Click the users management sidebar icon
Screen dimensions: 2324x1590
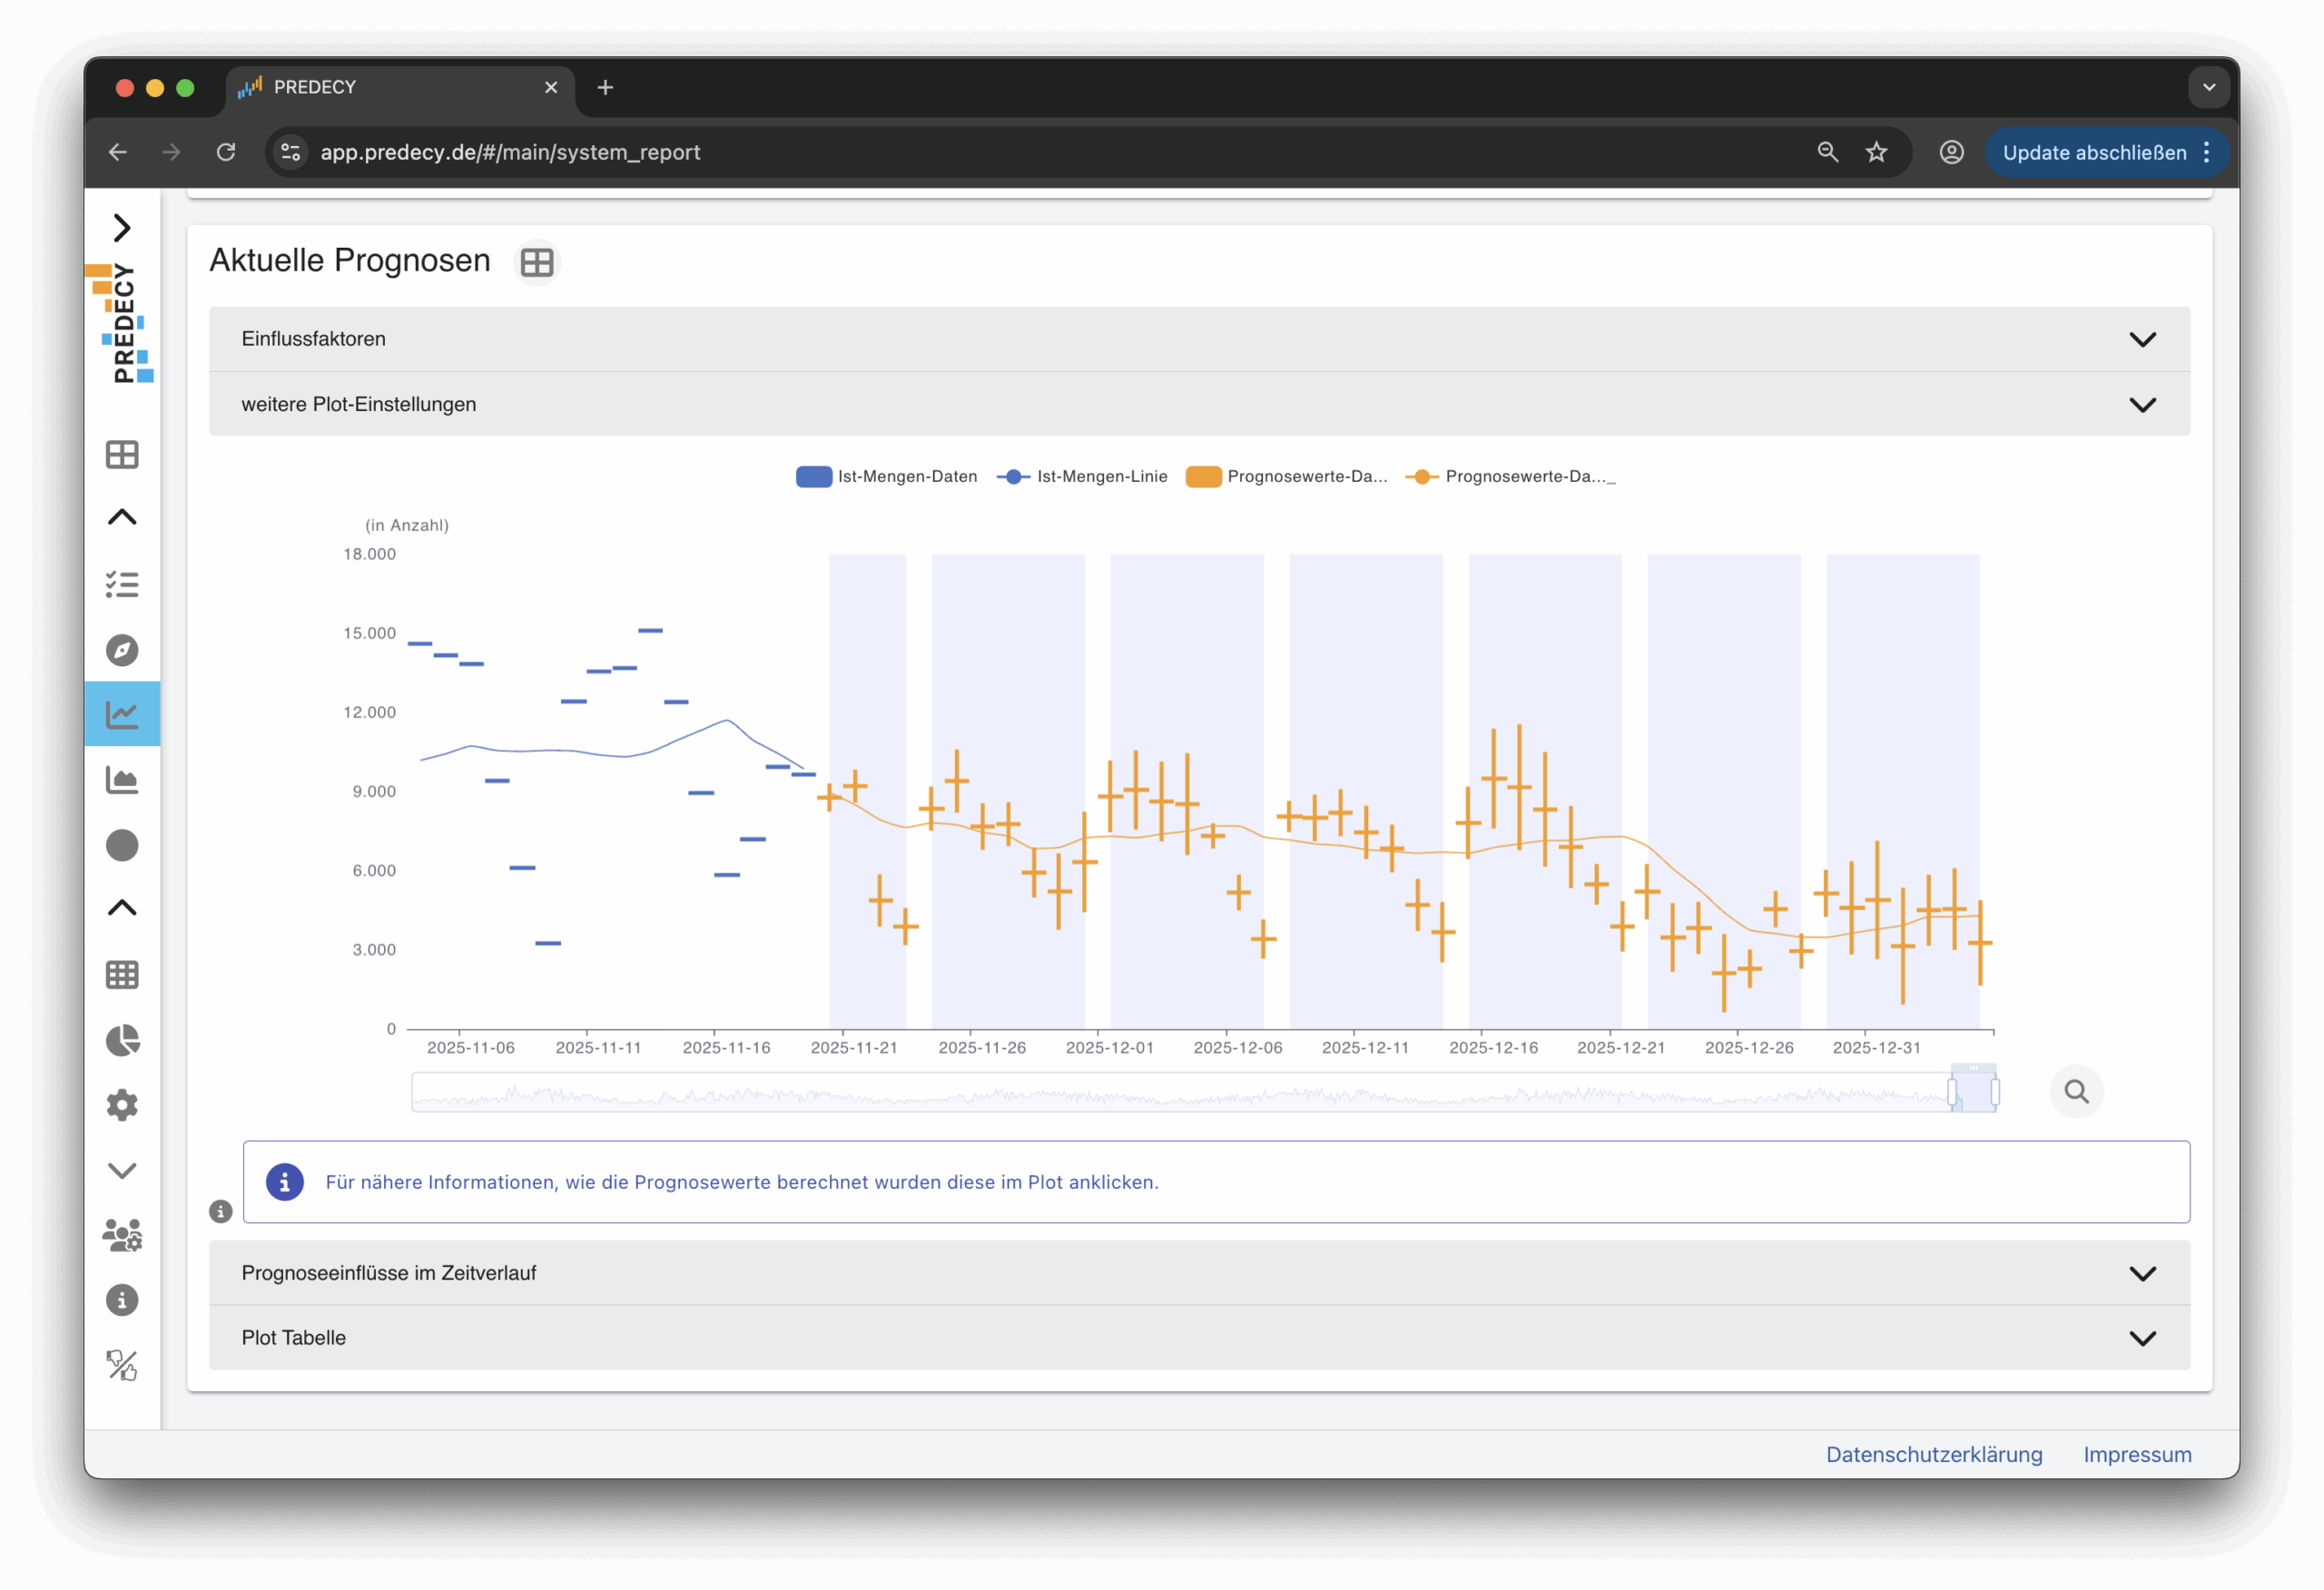[122, 1236]
